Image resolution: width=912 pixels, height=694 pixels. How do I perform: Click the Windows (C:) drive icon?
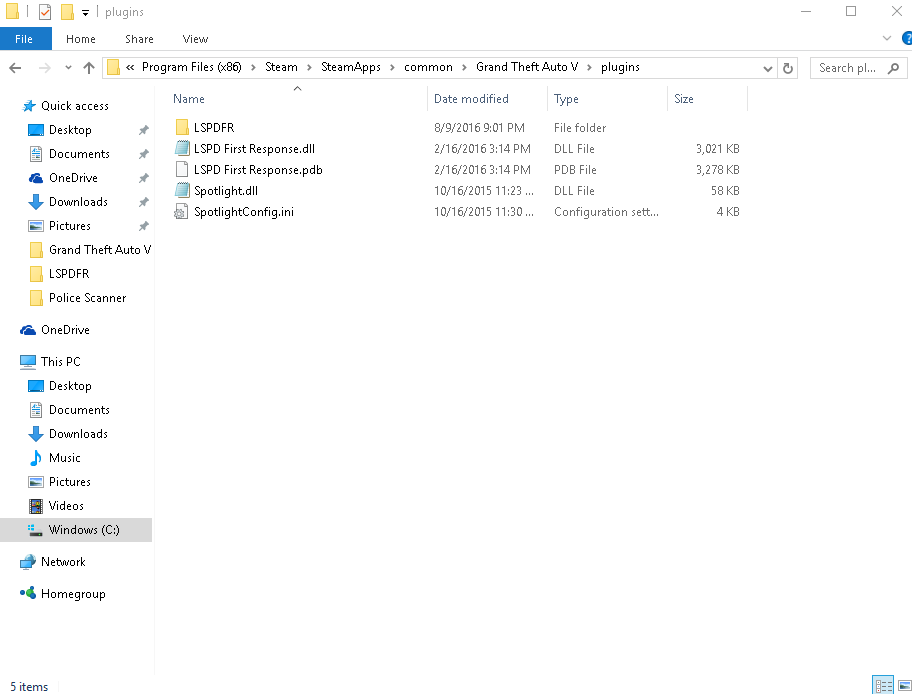tap(35, 530)
